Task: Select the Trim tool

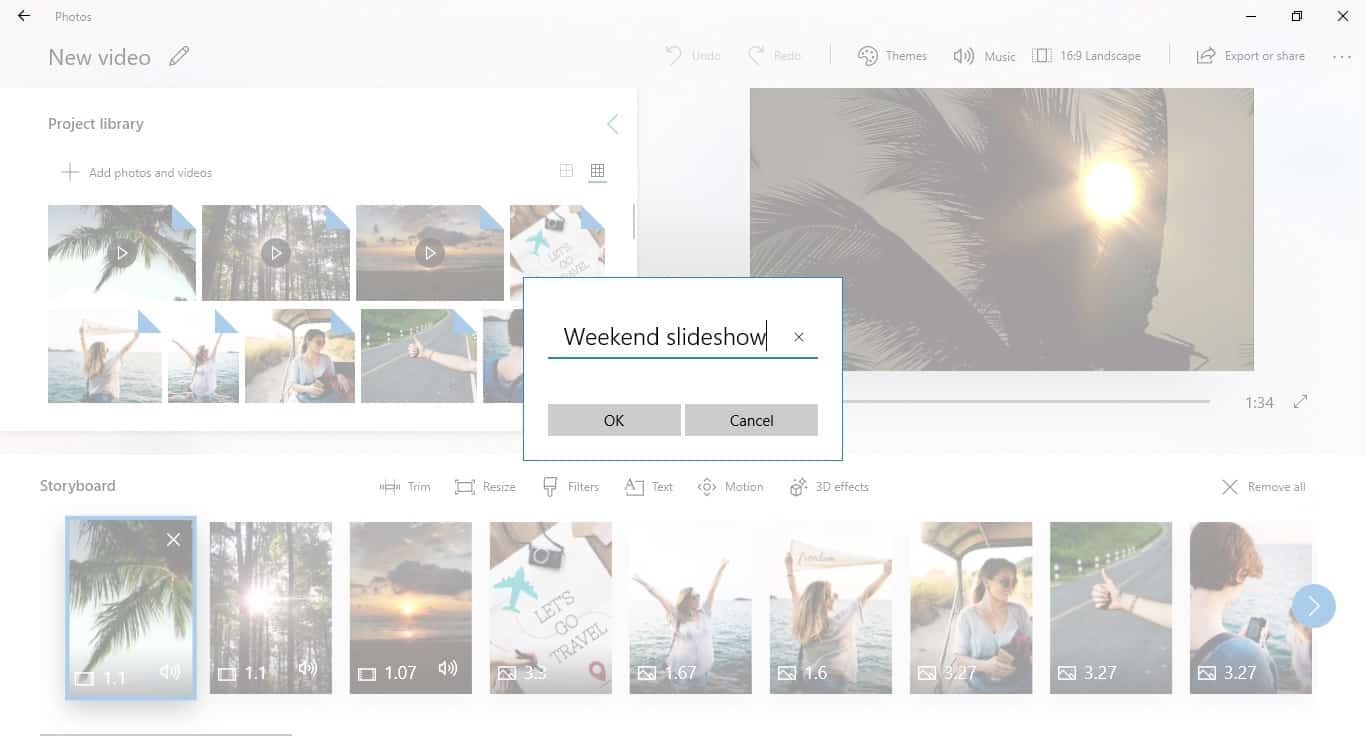Action: pos(404,486)
